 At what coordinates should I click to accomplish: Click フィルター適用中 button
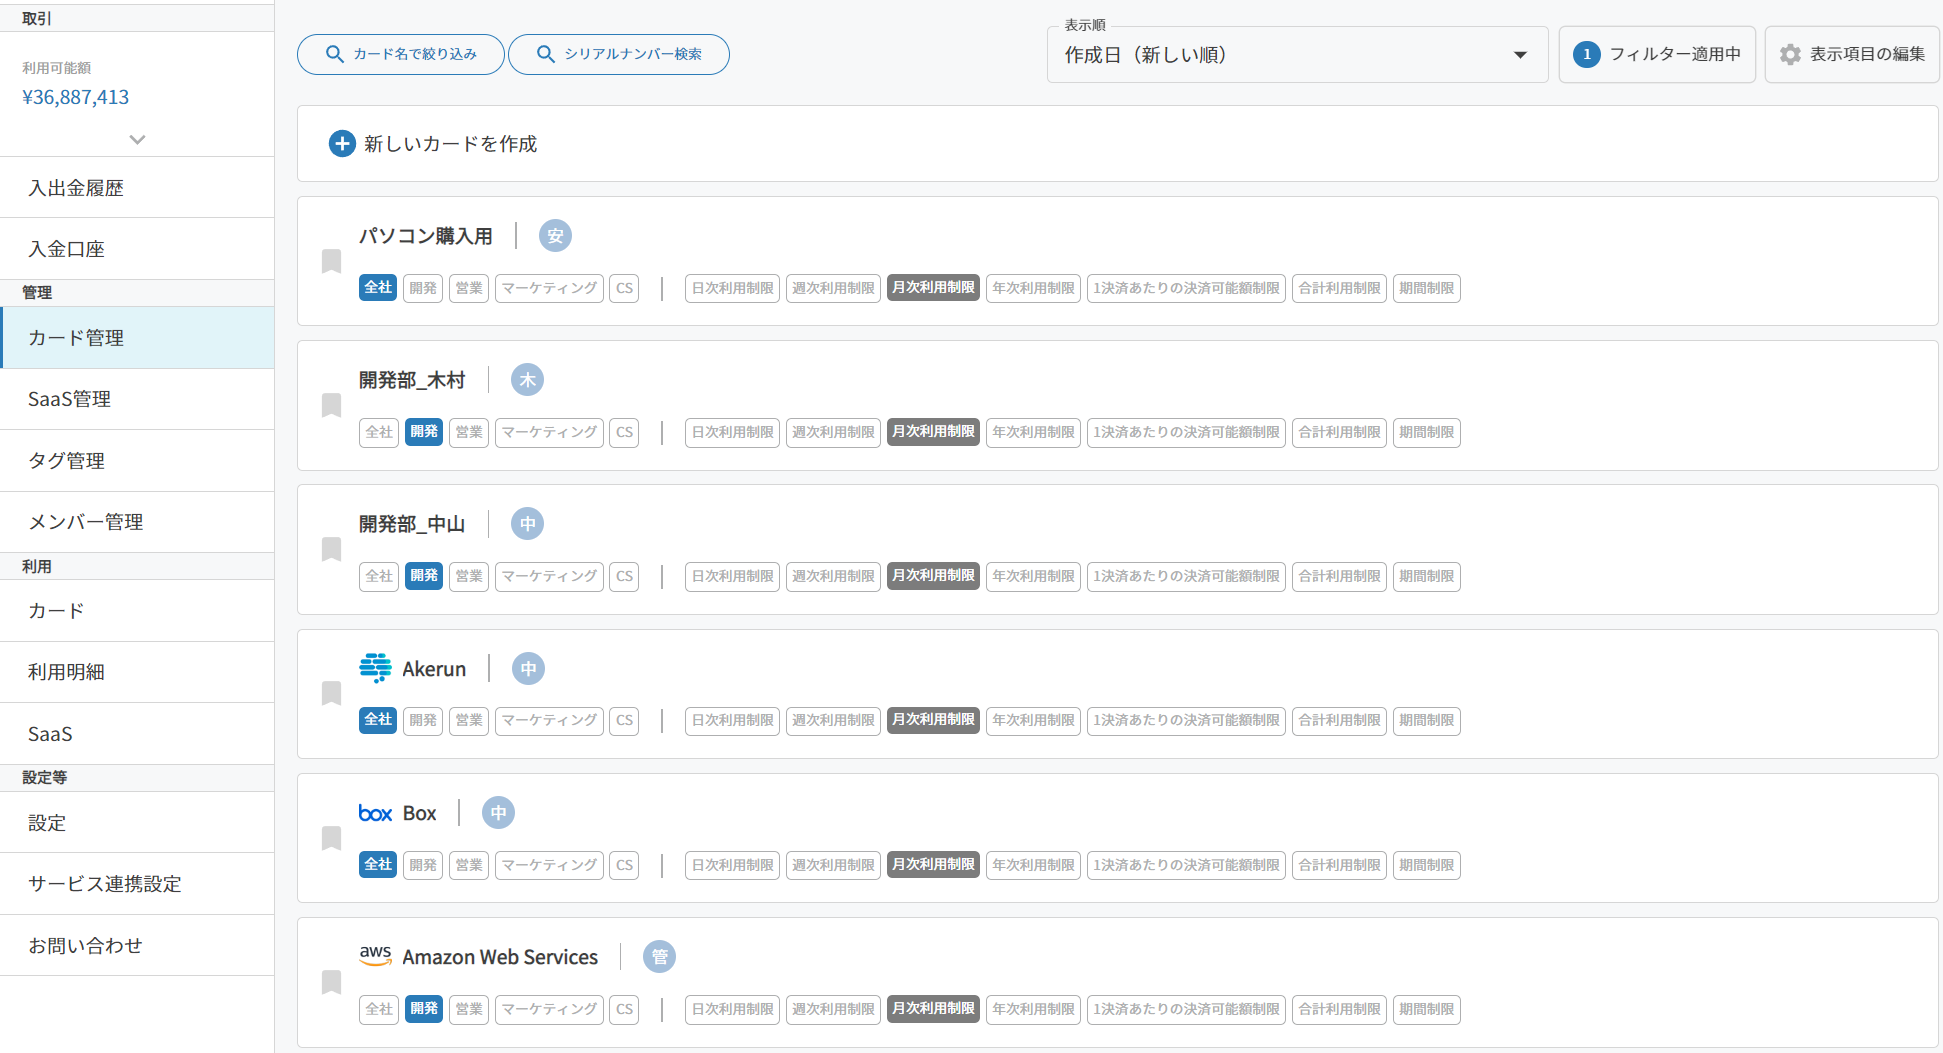(1657, 54)
